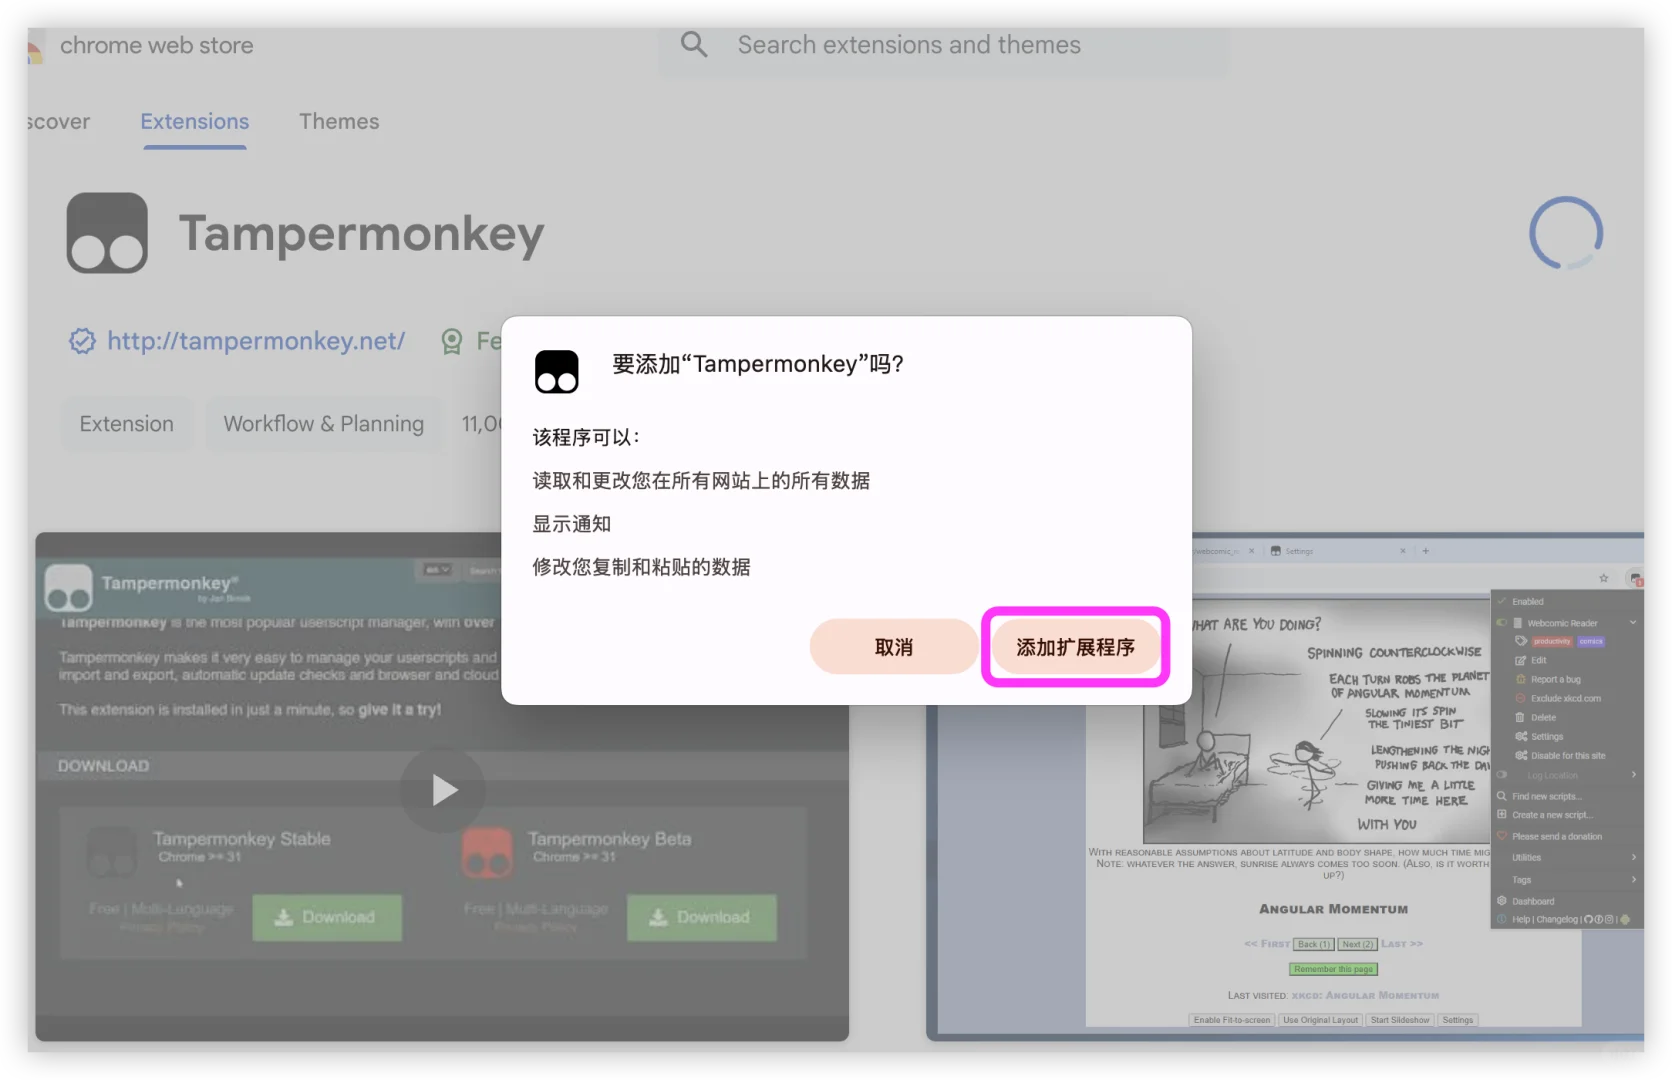The height and width of the screenshot is (1080, 1672).
Task: Click the Tampermonkey icon in the confirmation dialog
Action: (556, 371)
